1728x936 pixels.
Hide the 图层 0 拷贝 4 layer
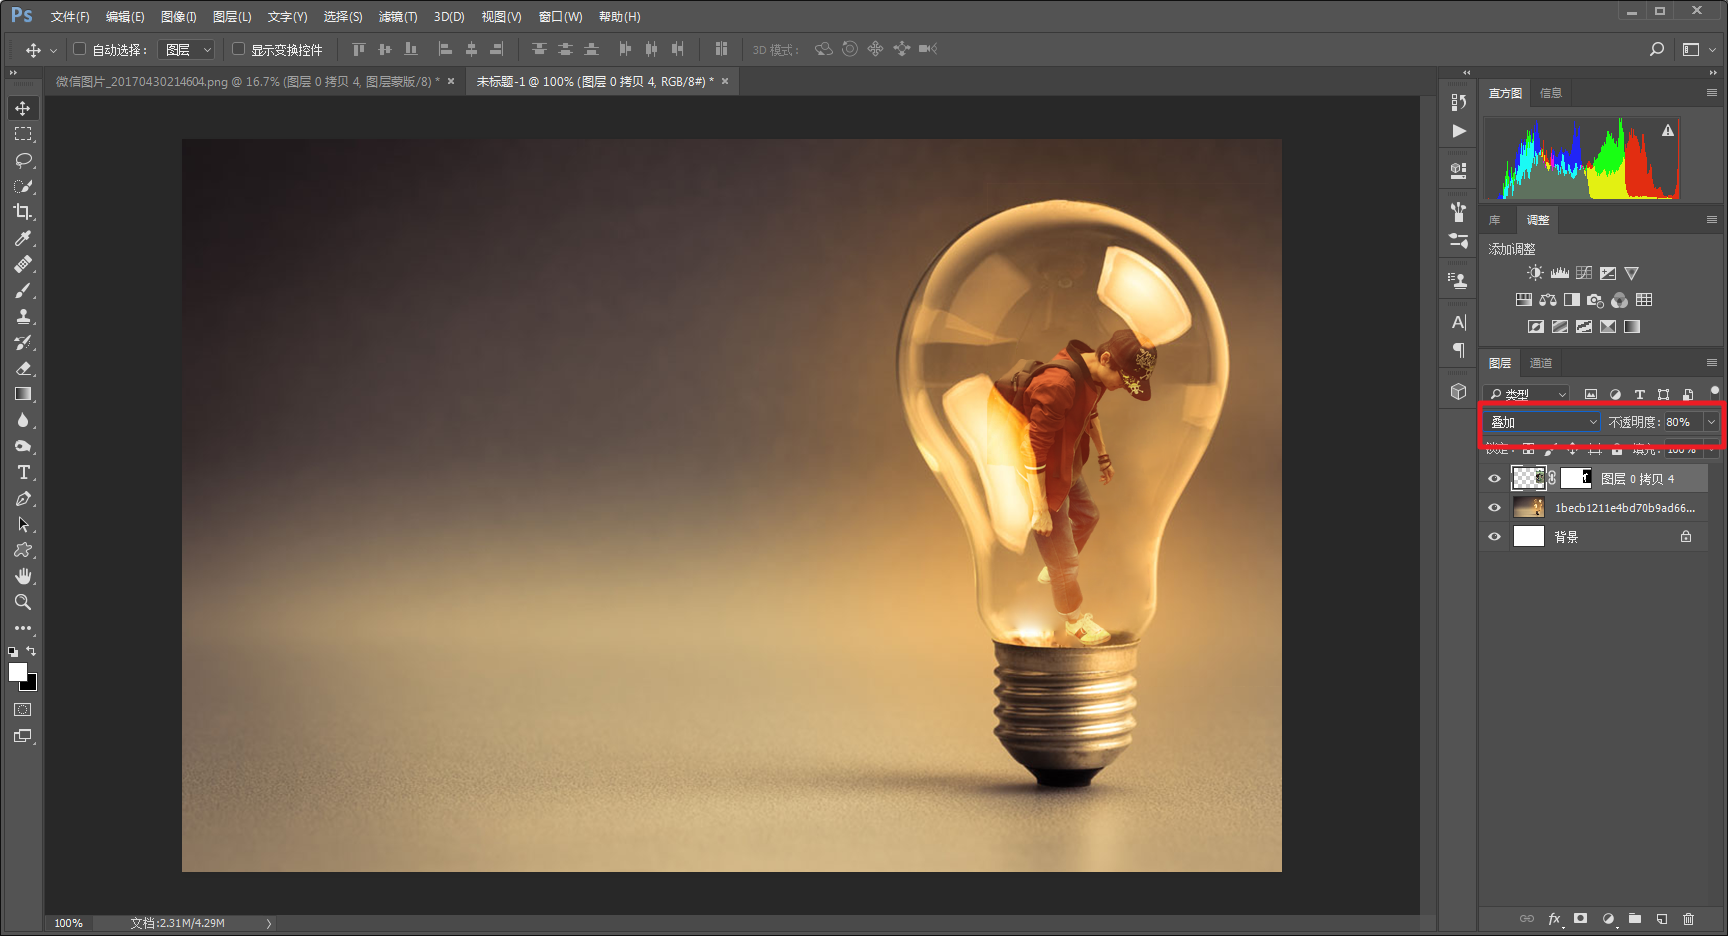coord(1495,479)
